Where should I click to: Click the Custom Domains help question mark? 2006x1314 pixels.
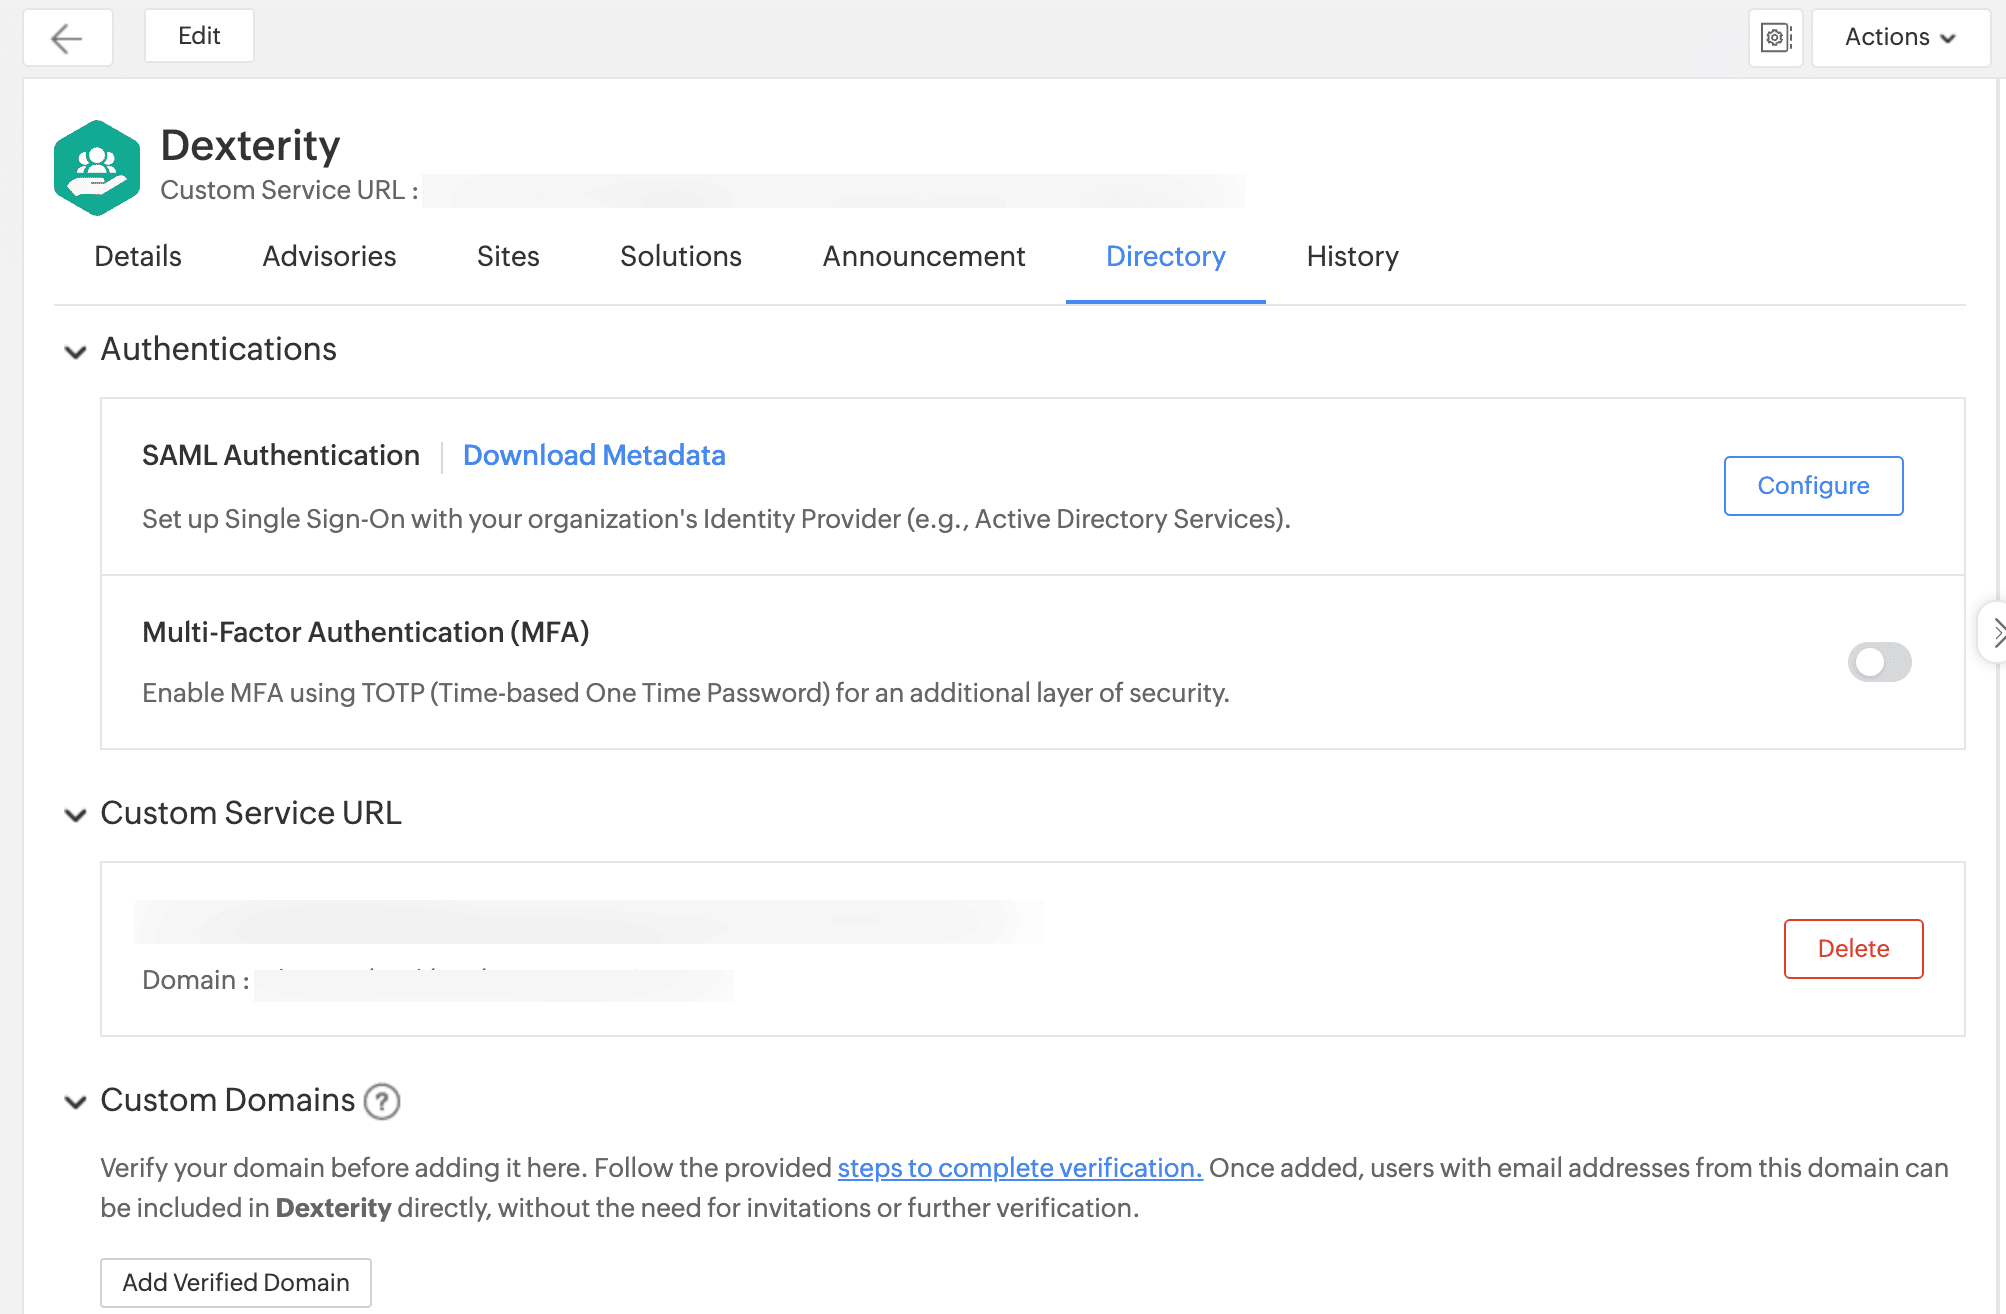point(382,1101)
